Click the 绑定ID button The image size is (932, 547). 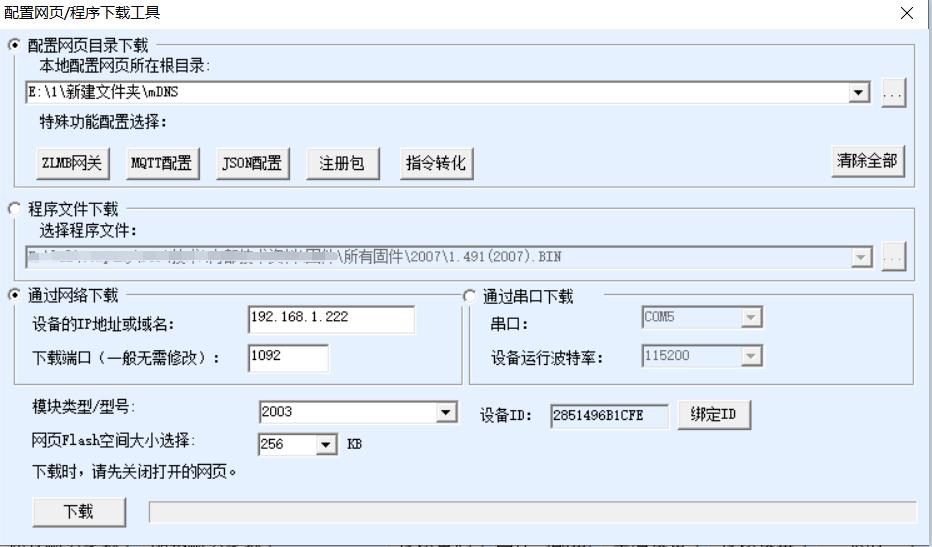pos(713,415)
